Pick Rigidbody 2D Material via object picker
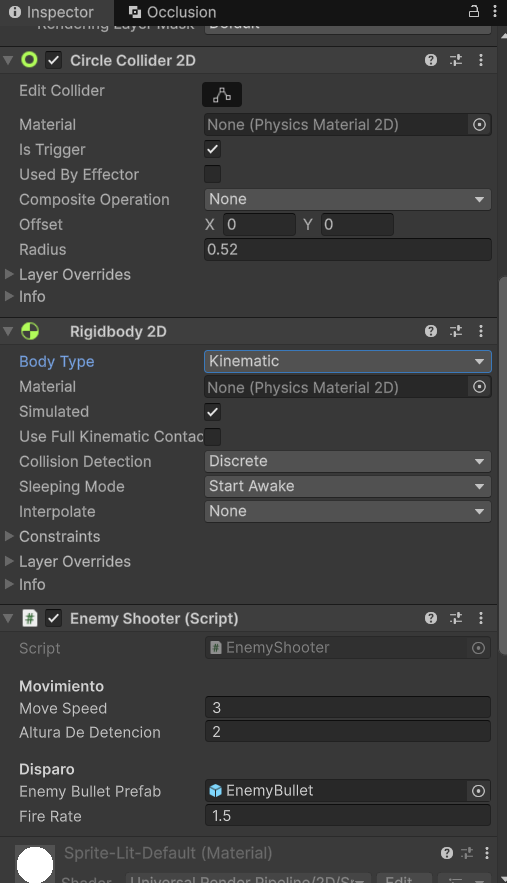The image size is (507, 883). click(x=479, y=387)
